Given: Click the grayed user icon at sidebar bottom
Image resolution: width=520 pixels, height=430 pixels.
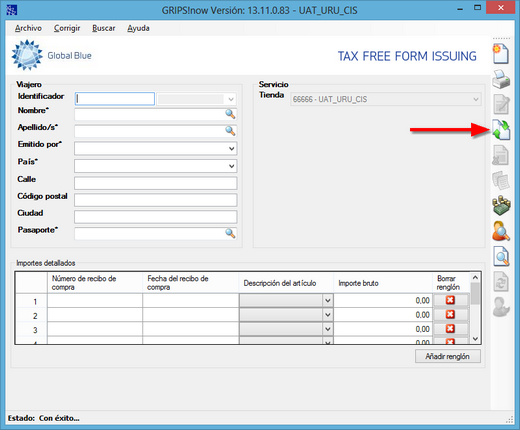Looking at the screenshot, I should [501, 307].
